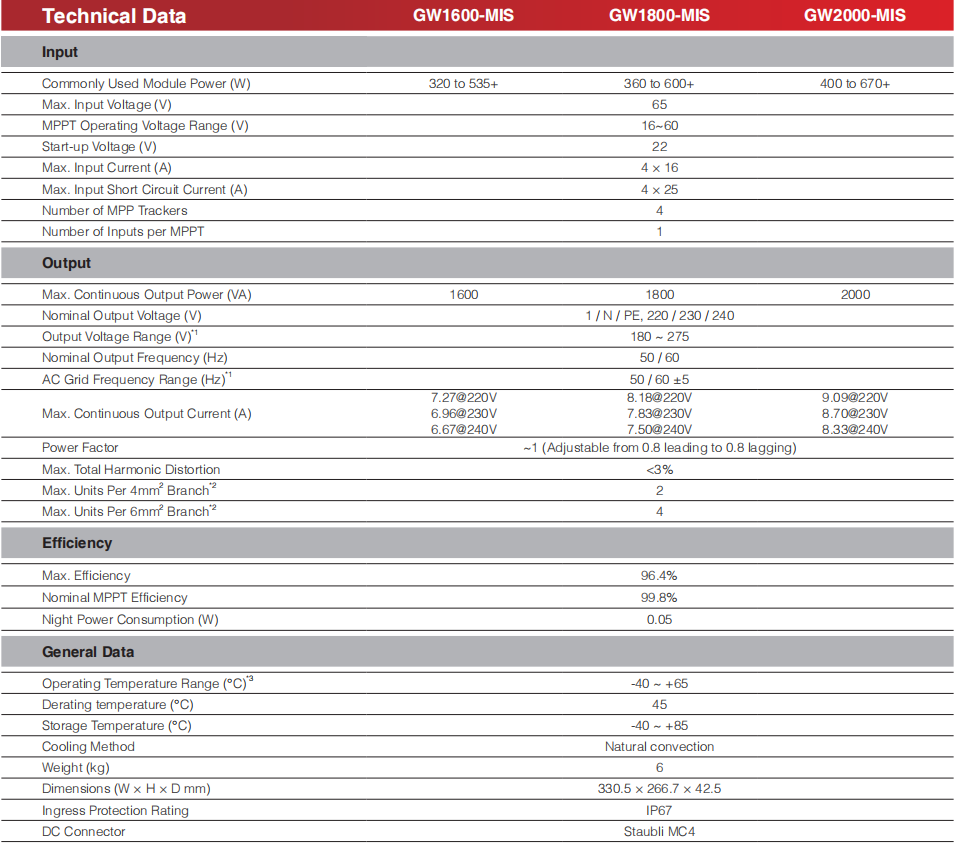This screenshot has height=845, width=957.
Task: Select the connector value 'Staubli MC4'
Action: pyautogui.click(x=659, y=832)
